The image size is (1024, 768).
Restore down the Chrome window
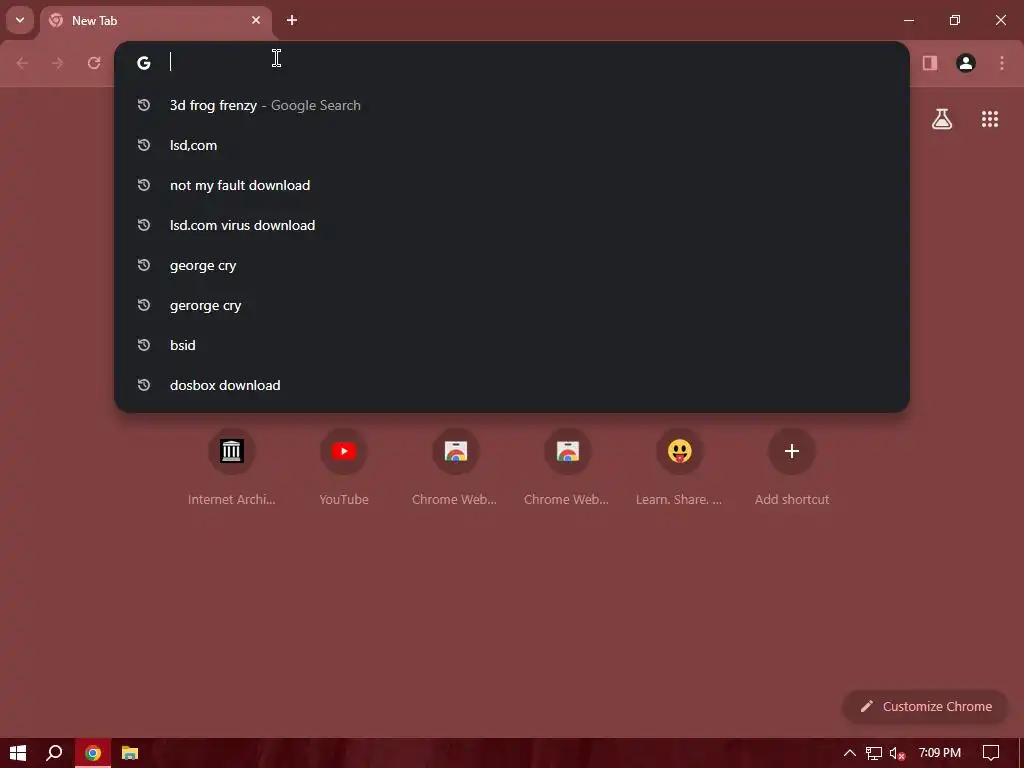(x=955, y=20)
